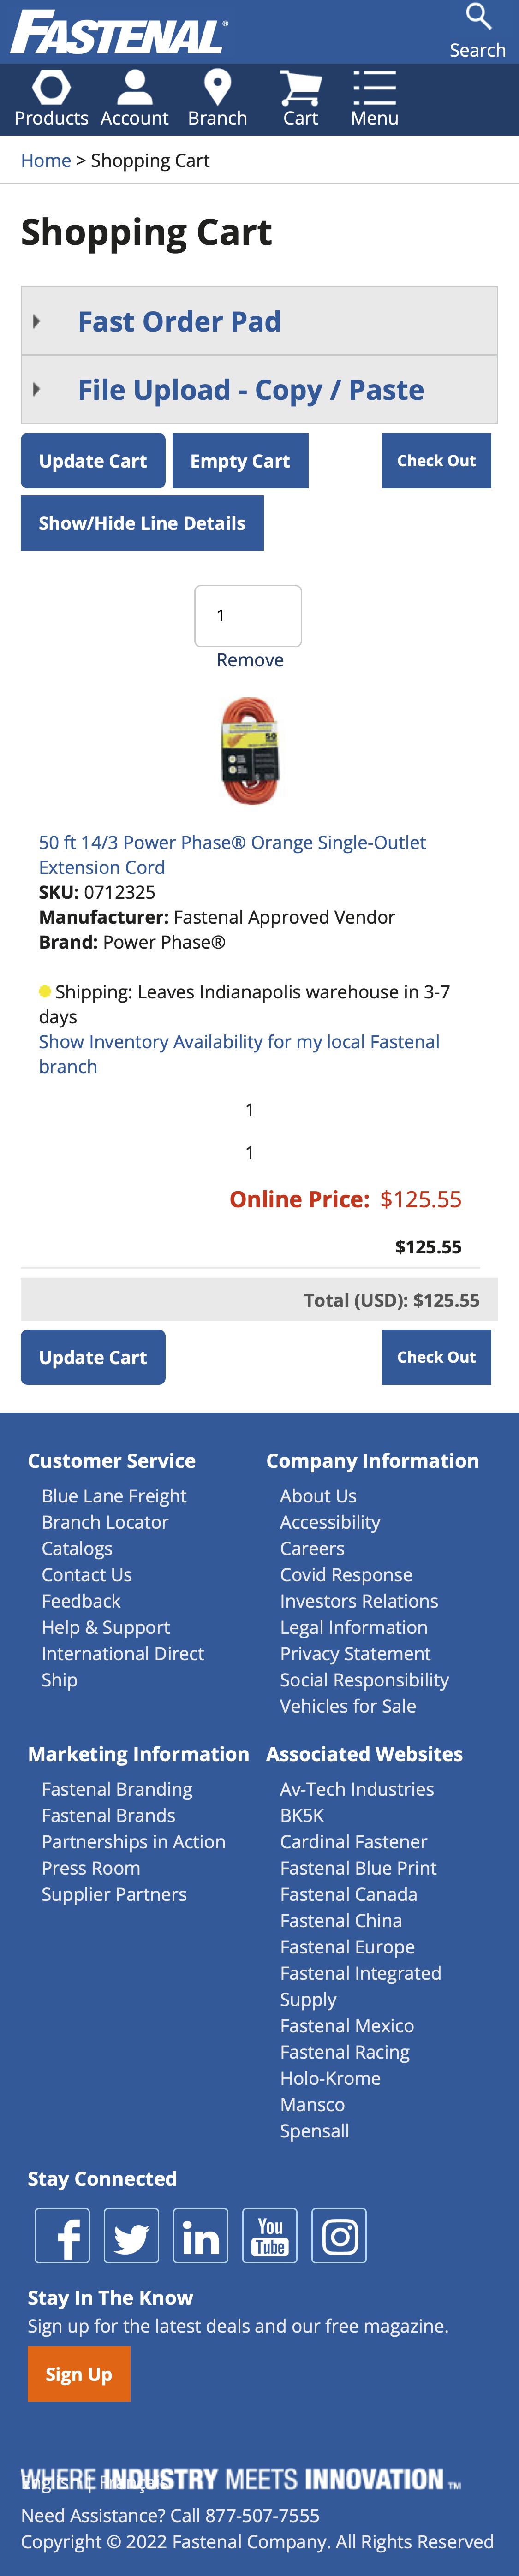The image size is (519, 2576).
Task: Open the Instagram social icon
Action: (x=339, y=2235)
